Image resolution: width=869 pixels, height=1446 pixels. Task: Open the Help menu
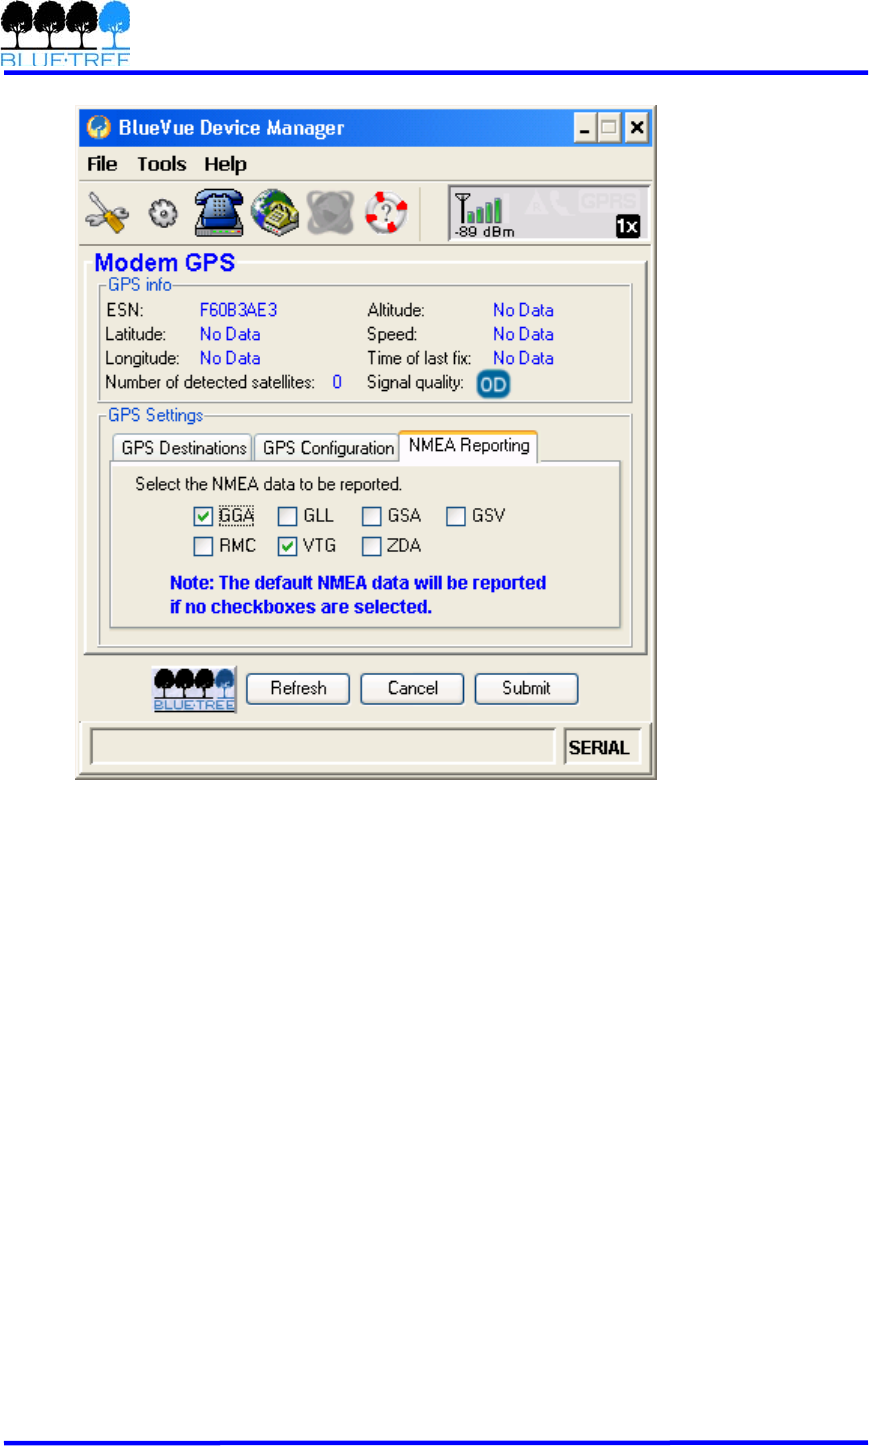226,164
